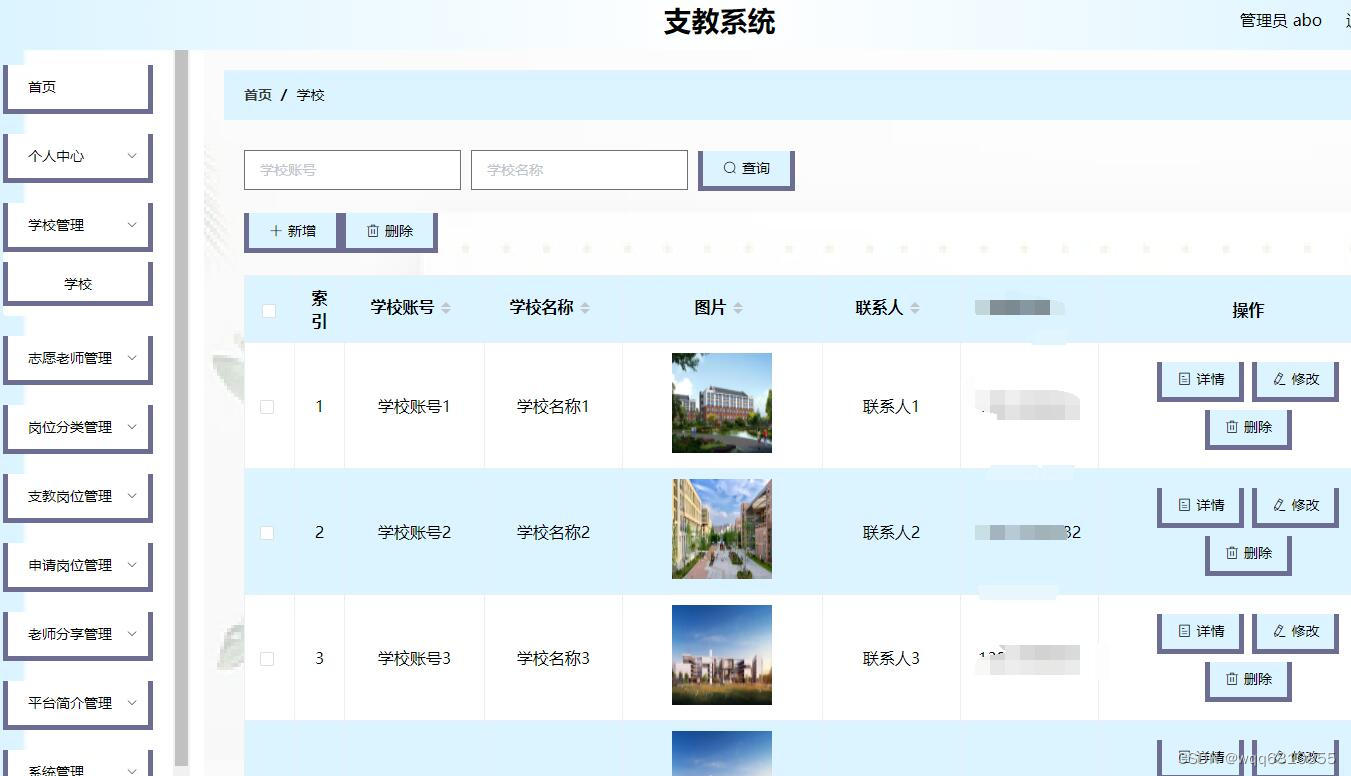This screenshot has height=776, width=1351.
Task: Open the school image thumbnail in row 3
Action: coord(722,655)
